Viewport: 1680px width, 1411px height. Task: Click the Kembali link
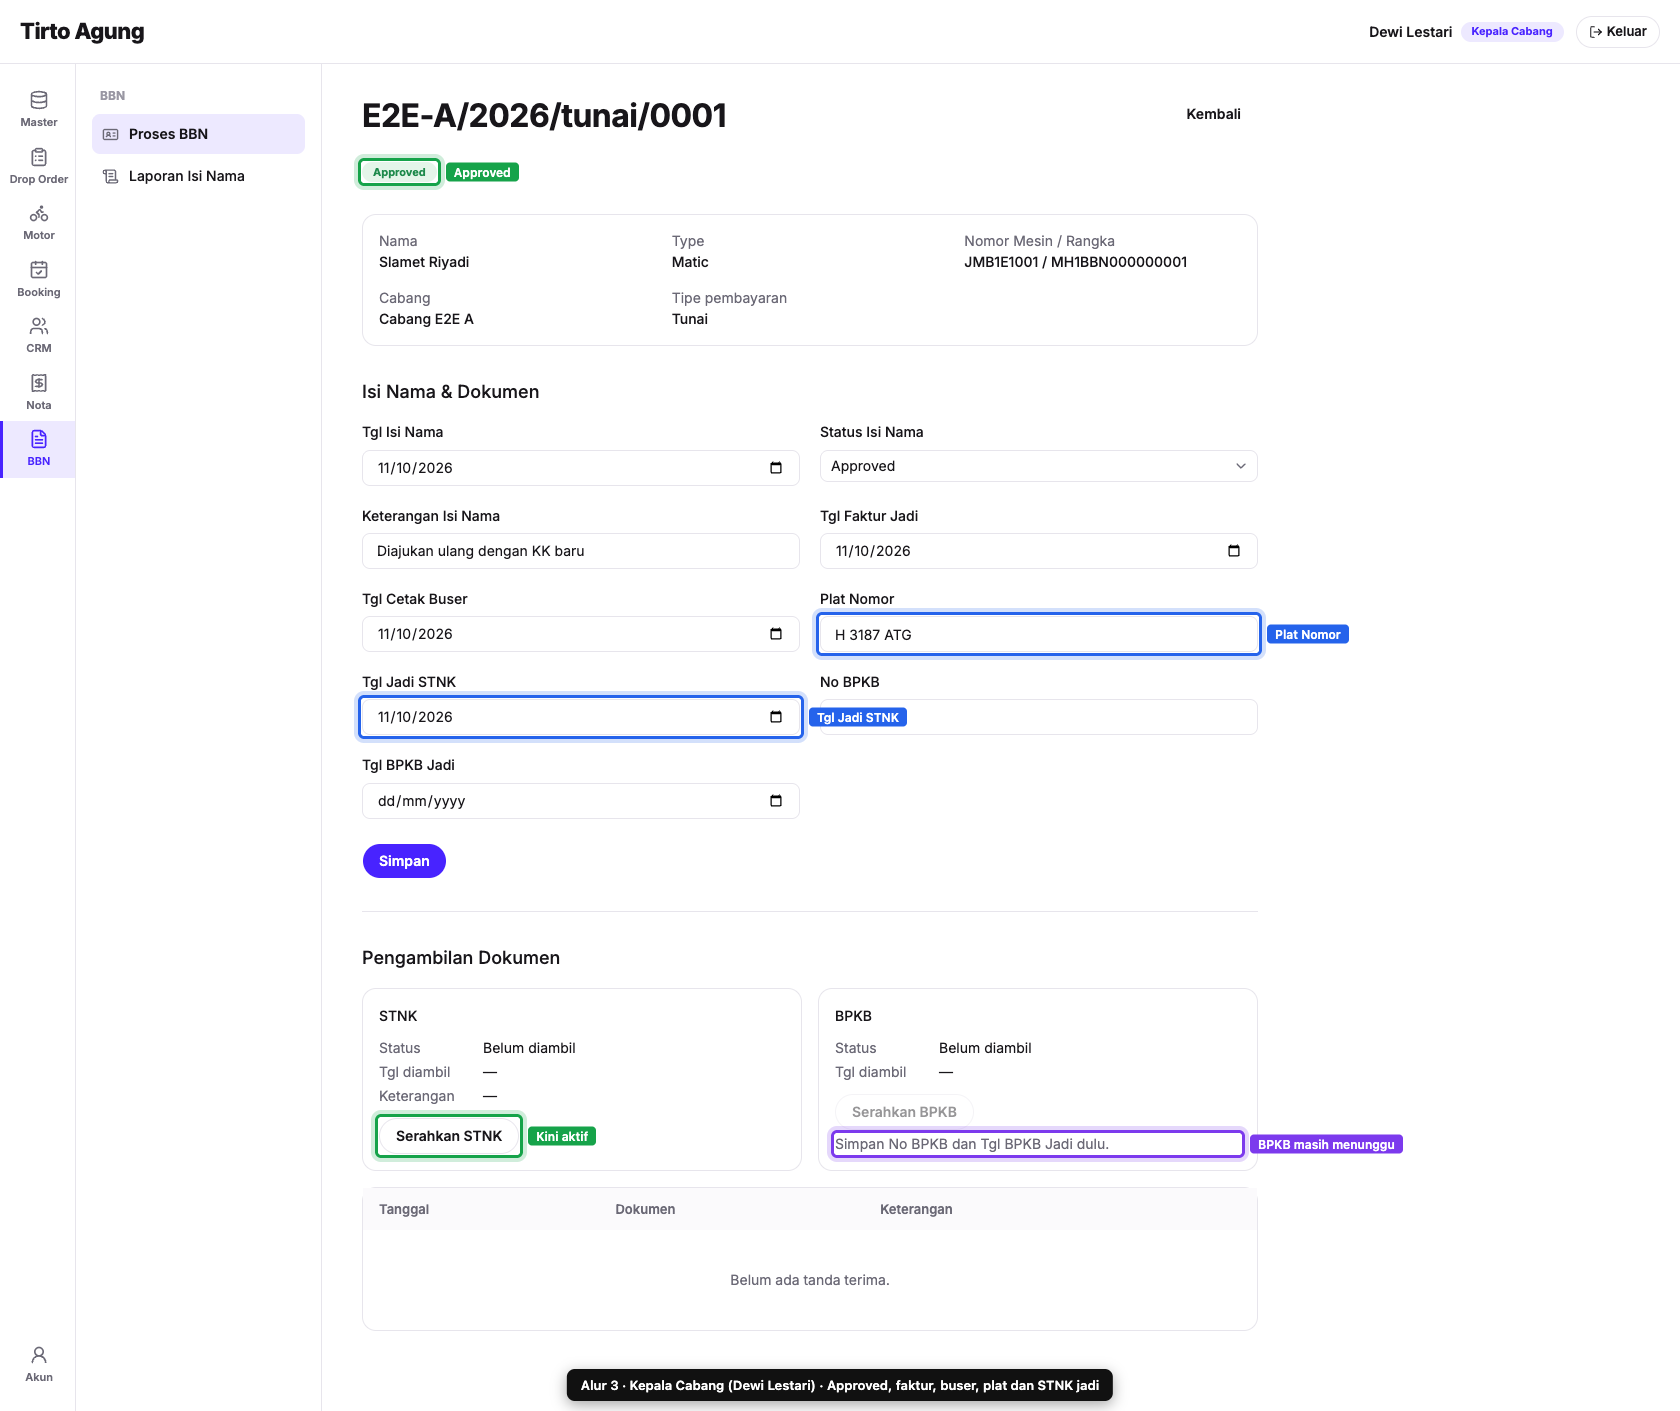pyautogui.click(x=1213, y=114)
